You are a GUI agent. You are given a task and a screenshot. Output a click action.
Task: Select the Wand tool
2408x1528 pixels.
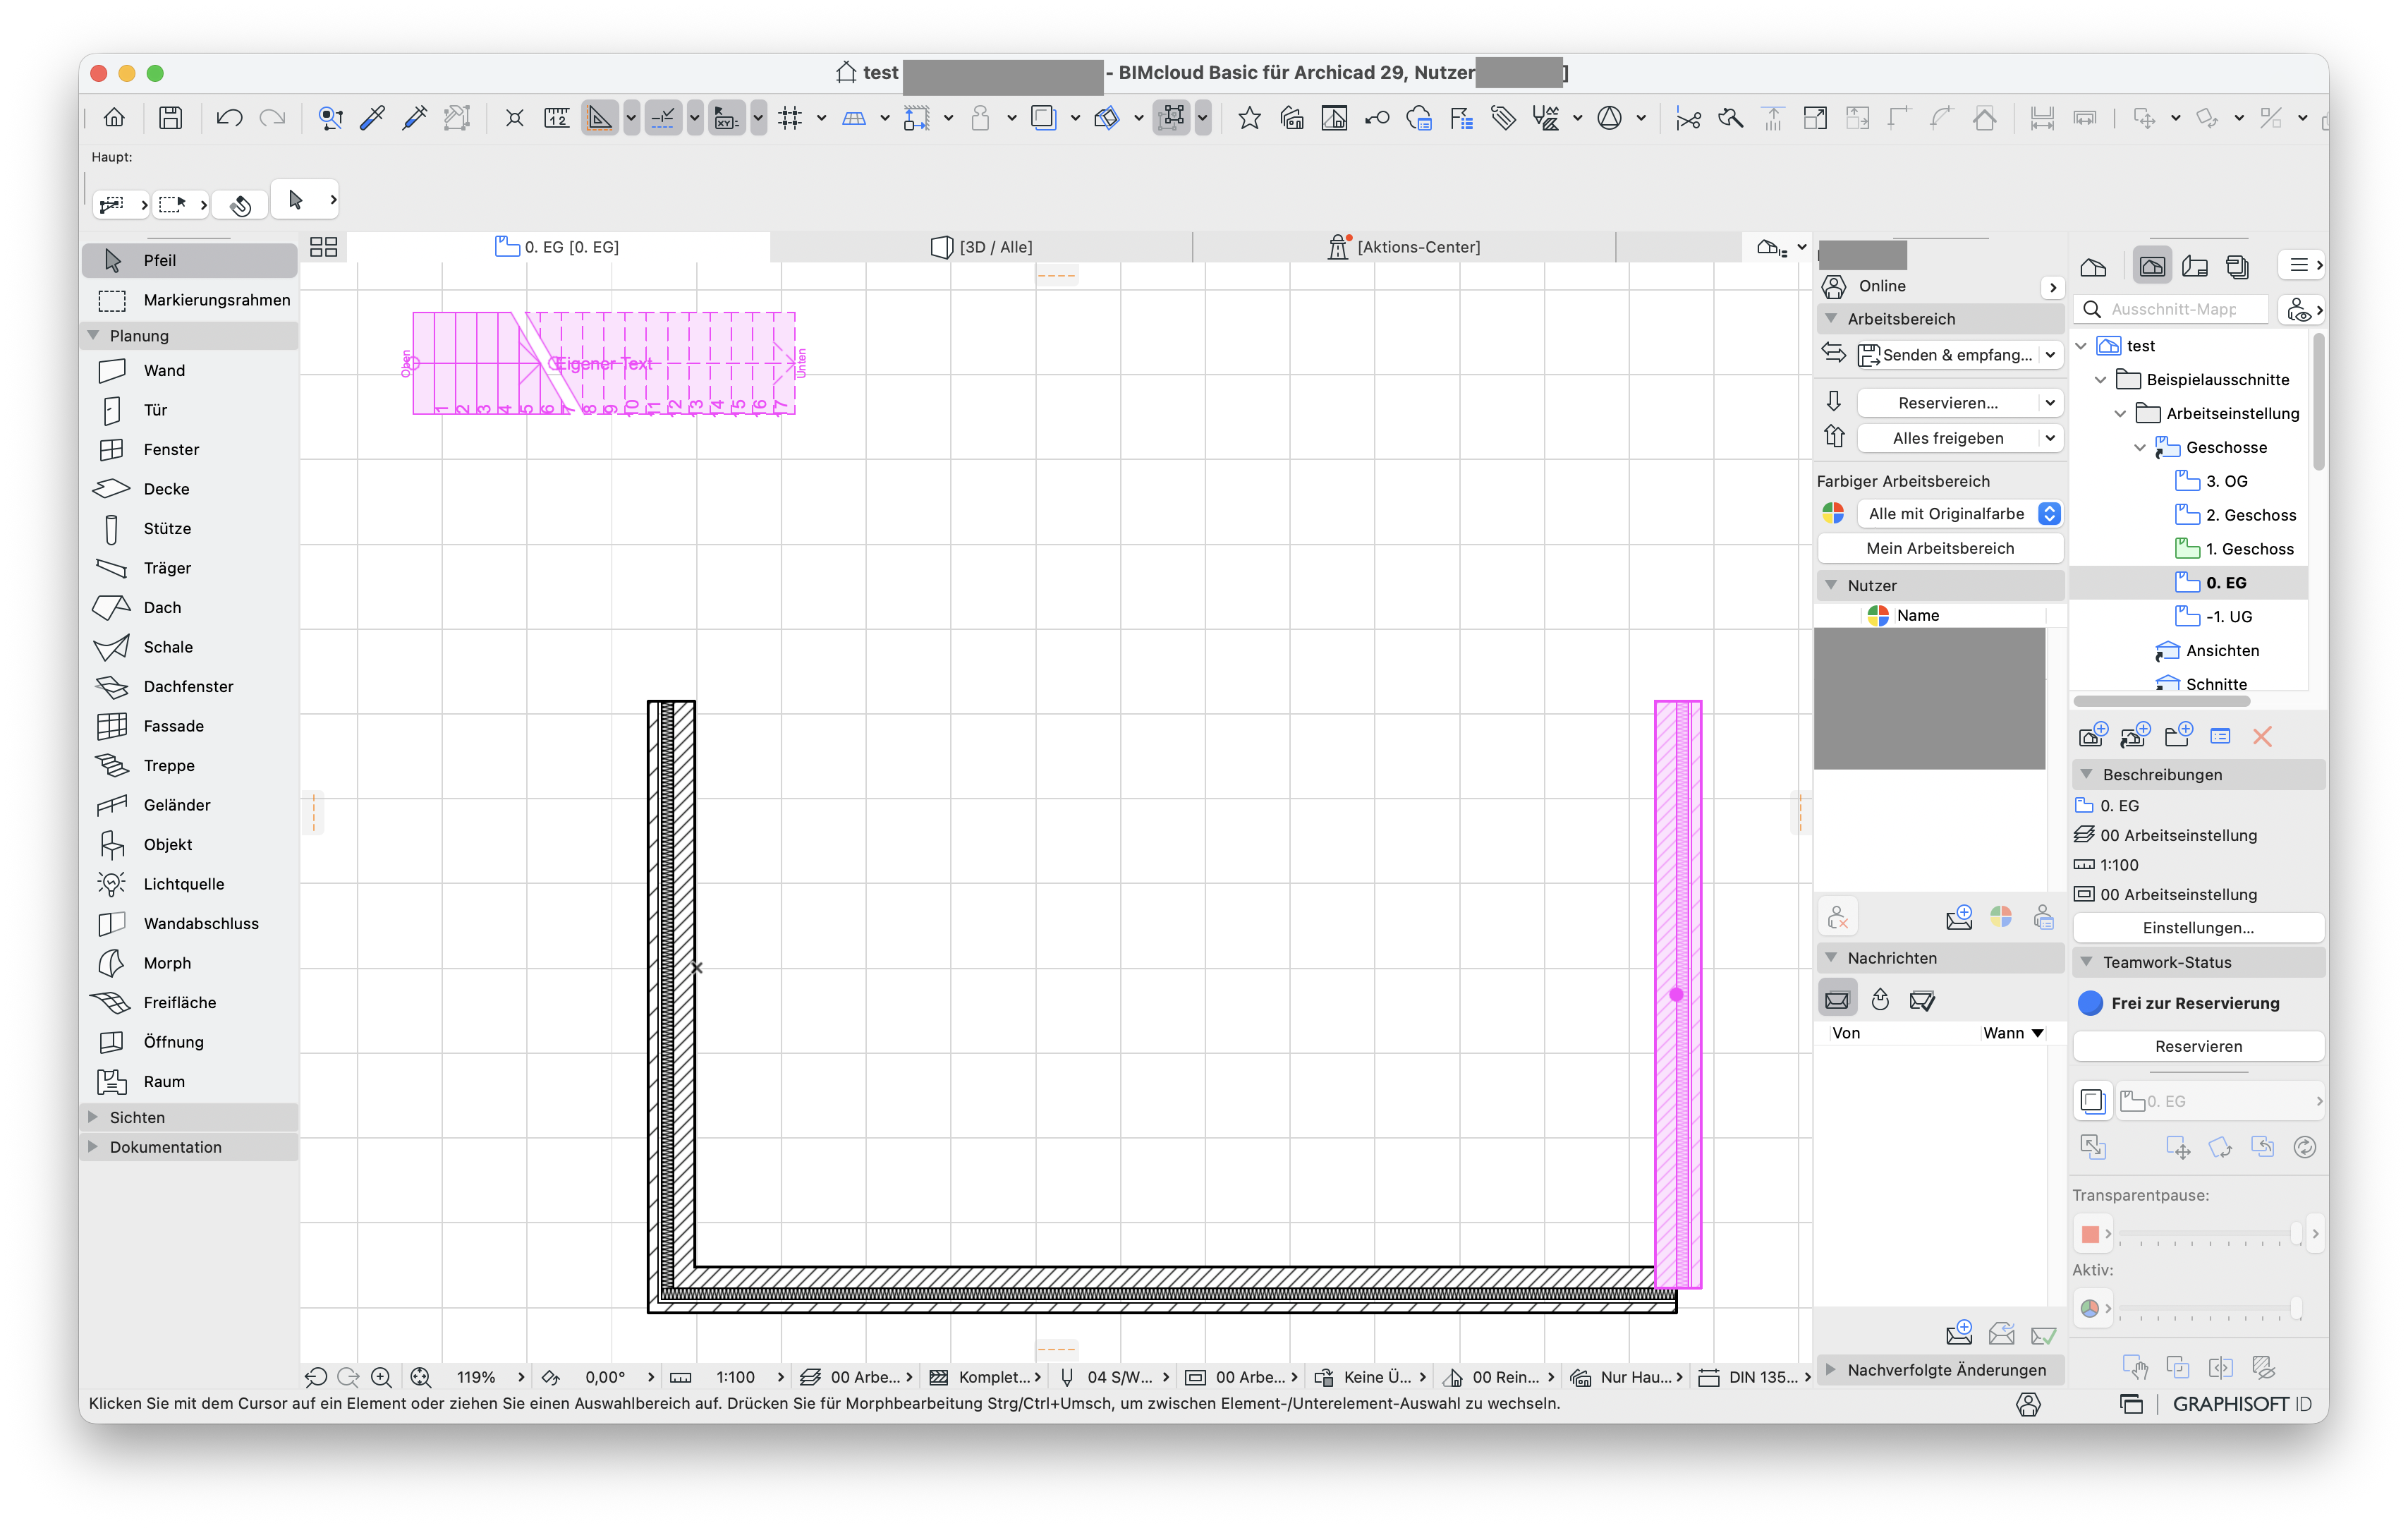tap(190, 370)
